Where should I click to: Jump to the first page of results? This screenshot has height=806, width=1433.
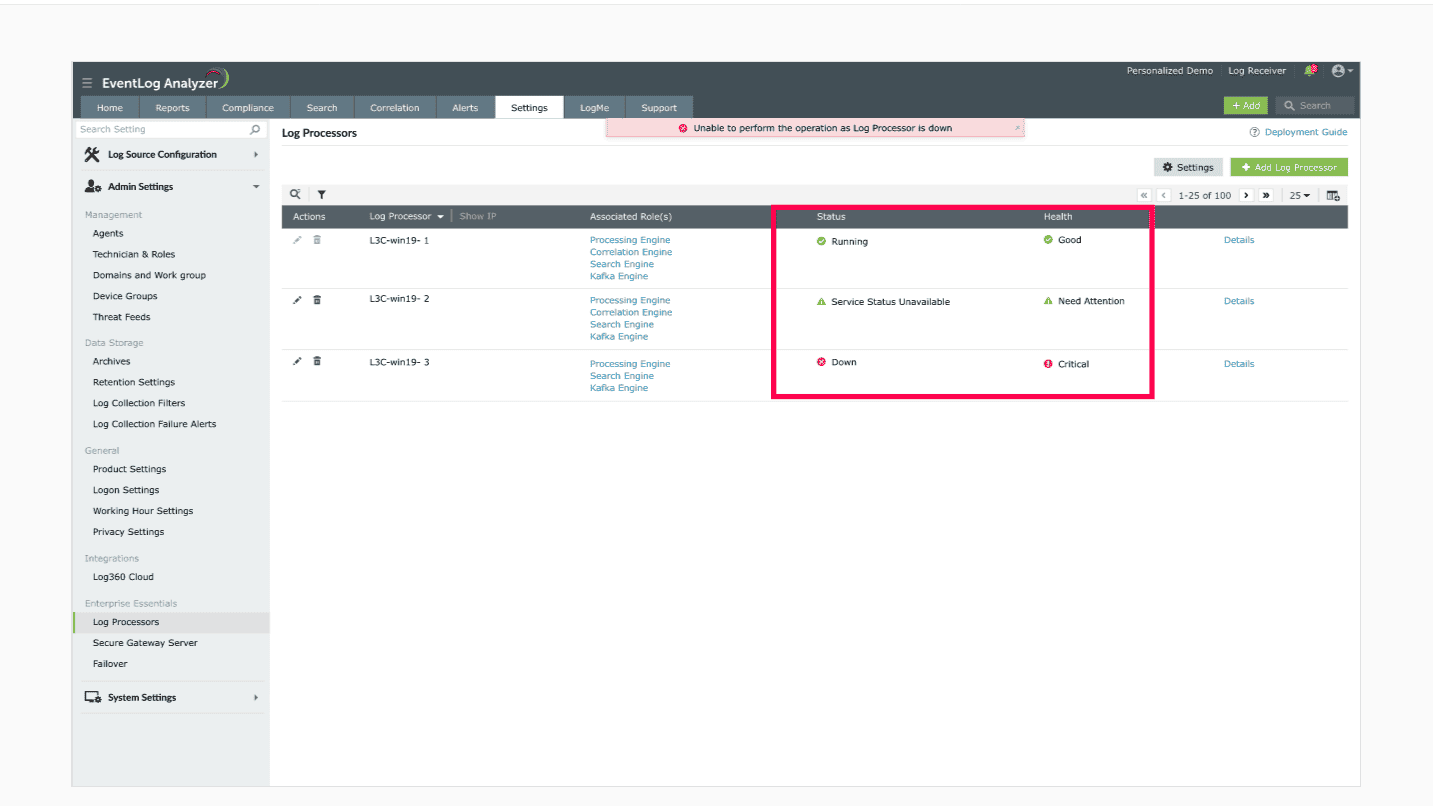pos(1145,195)
